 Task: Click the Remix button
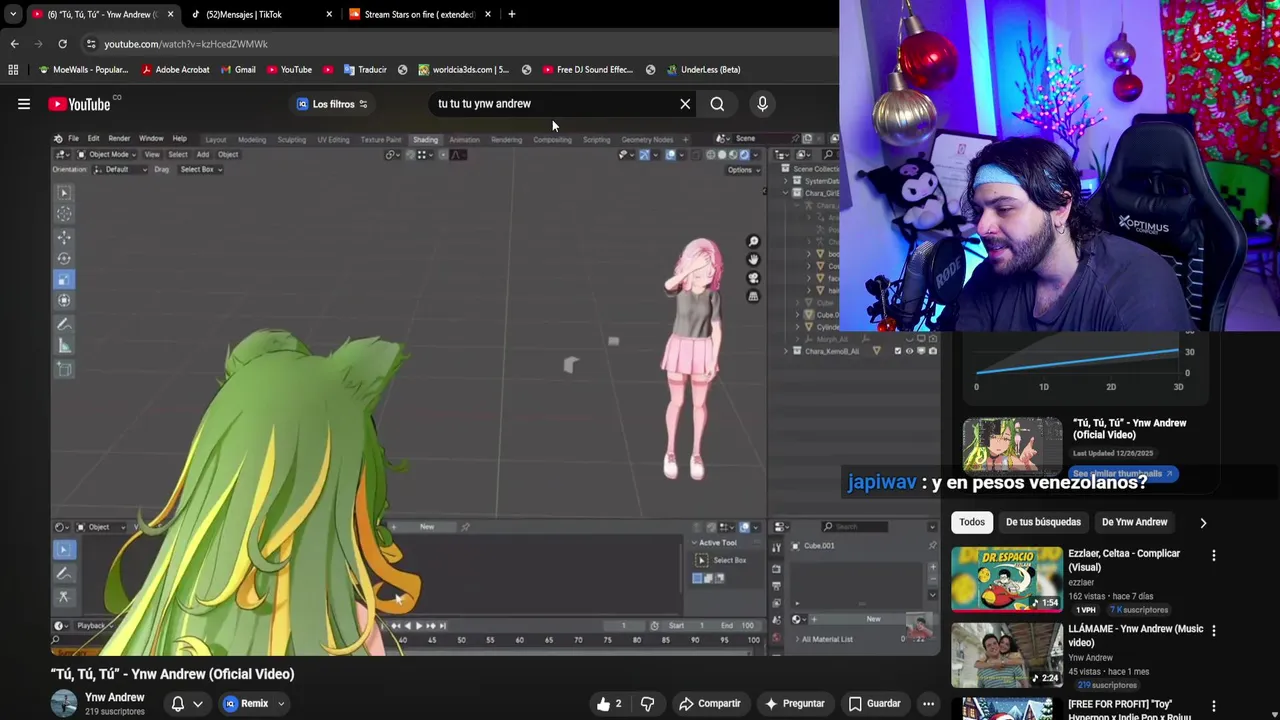246,704
